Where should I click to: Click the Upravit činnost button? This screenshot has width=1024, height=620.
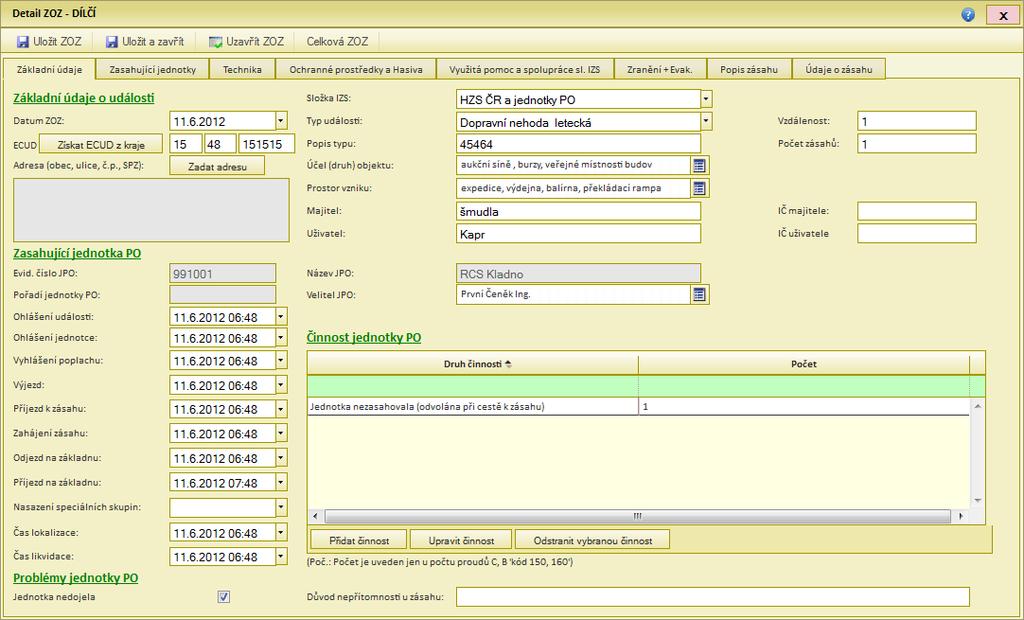point(461,540)
